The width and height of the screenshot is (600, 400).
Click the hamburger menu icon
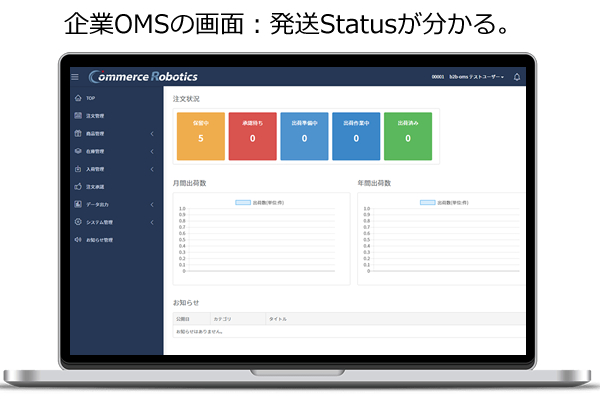point(74,77)
